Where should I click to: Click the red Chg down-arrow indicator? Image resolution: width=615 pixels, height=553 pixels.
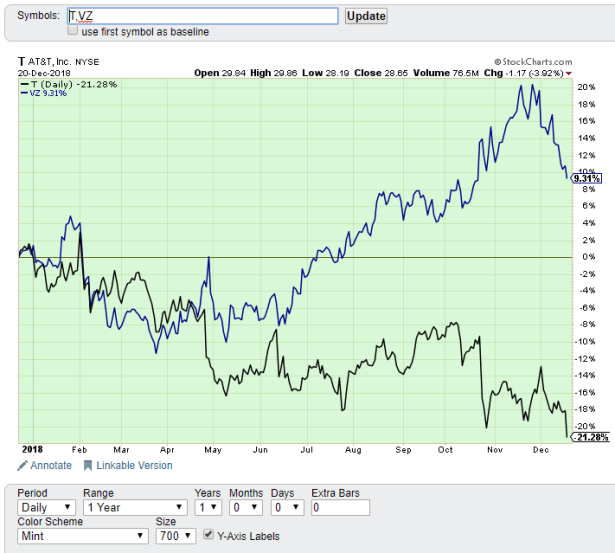[x=569, y=73]
